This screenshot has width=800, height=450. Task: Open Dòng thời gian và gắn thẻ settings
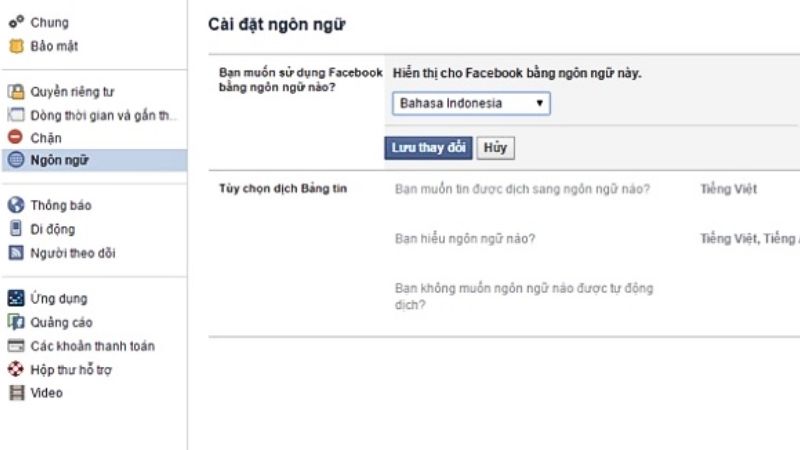coord(104,116)
